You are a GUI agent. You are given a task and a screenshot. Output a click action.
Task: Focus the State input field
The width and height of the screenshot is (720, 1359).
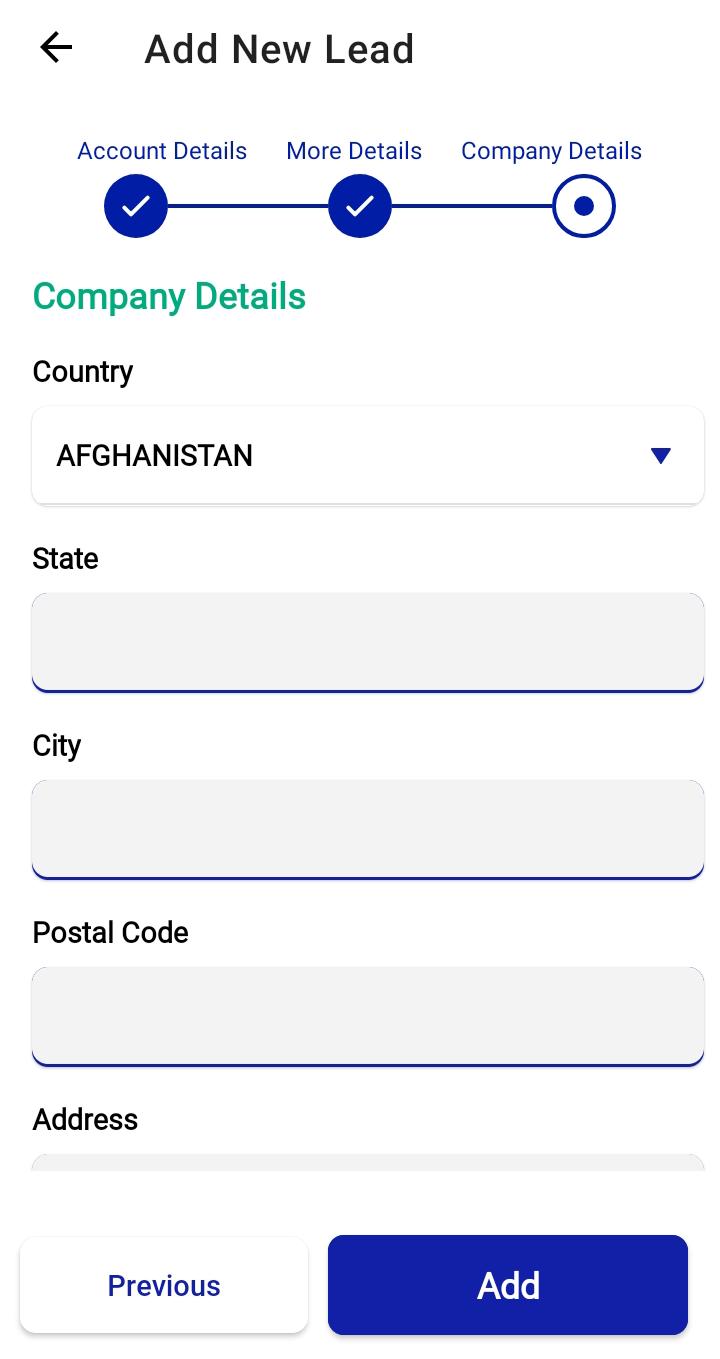(368, 641)
